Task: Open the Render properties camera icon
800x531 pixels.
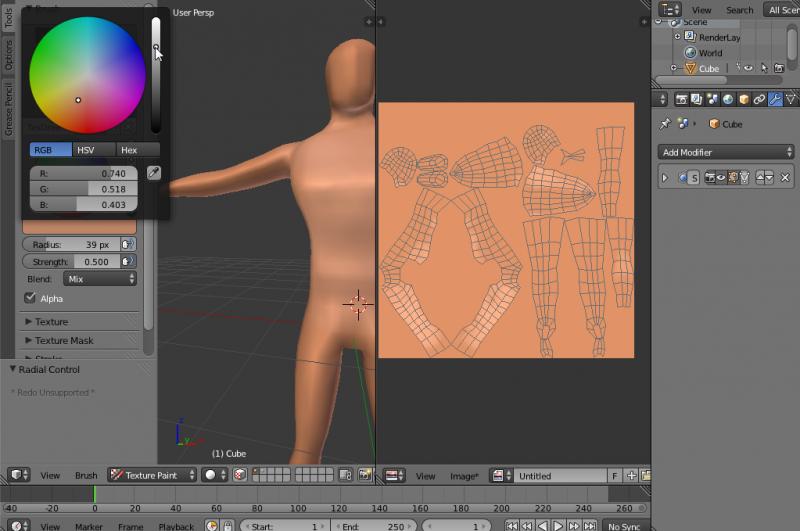Action: pos(681,99)
